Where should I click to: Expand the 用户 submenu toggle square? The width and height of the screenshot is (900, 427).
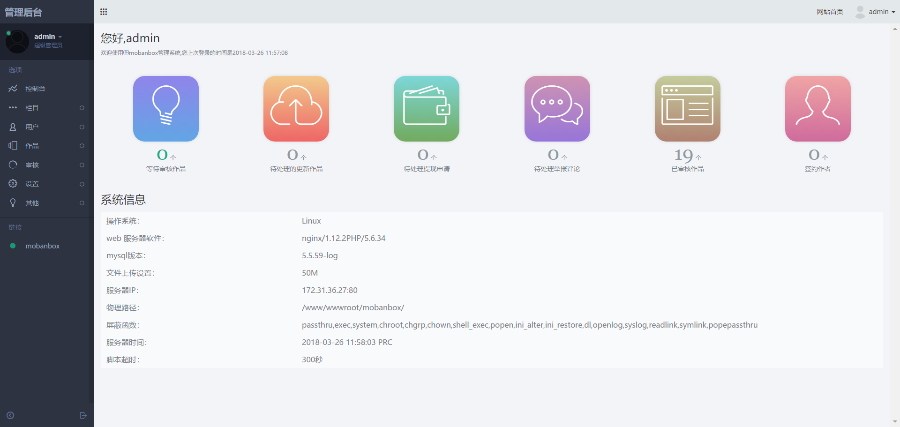[x=82, y=127]
